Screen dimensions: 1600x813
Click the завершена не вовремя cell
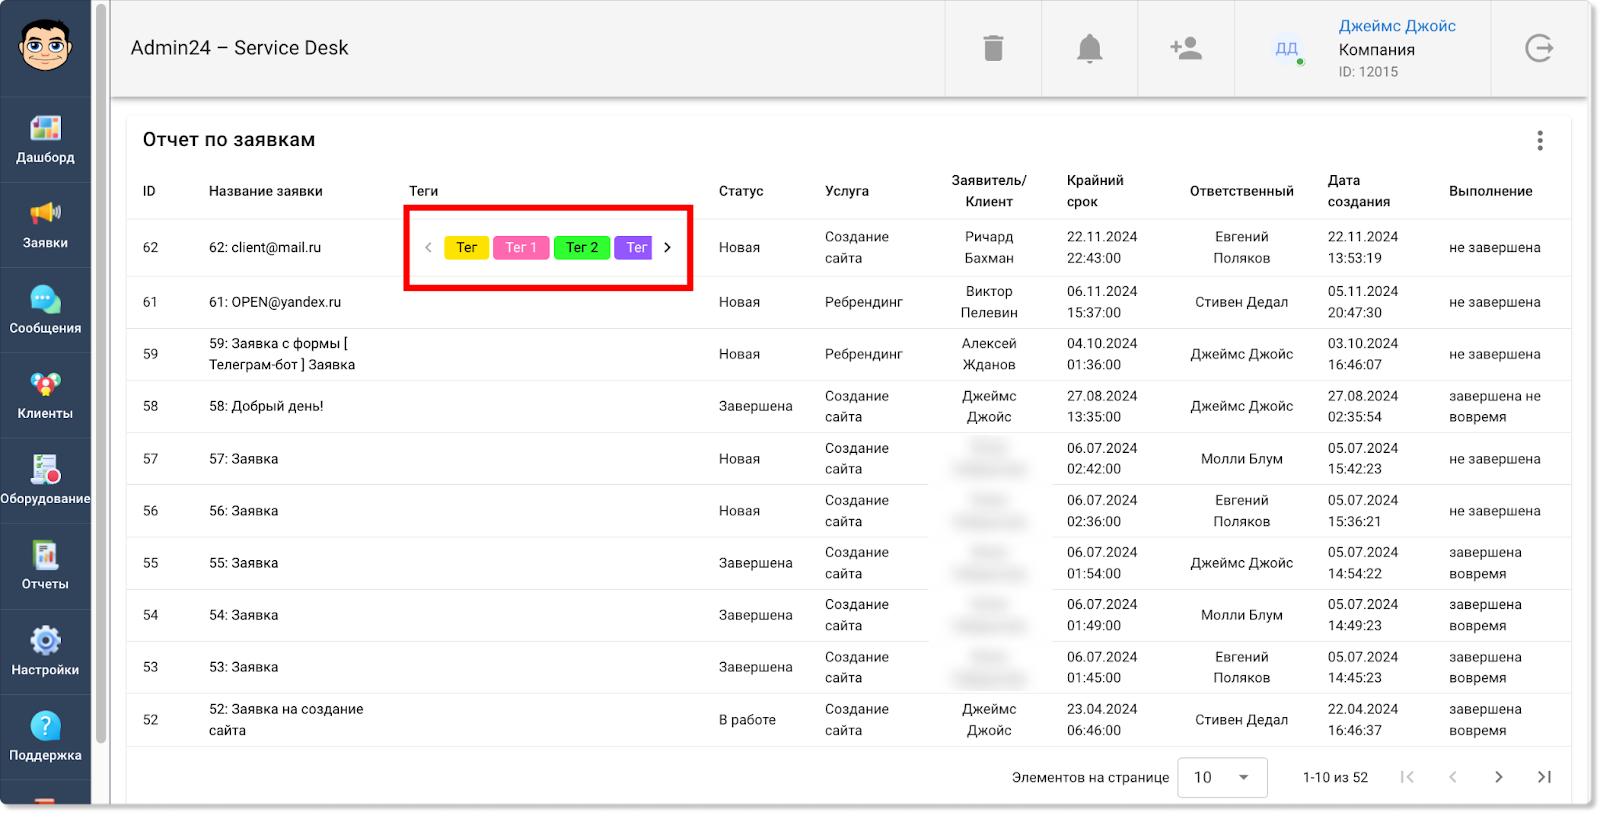(1495, 406)
